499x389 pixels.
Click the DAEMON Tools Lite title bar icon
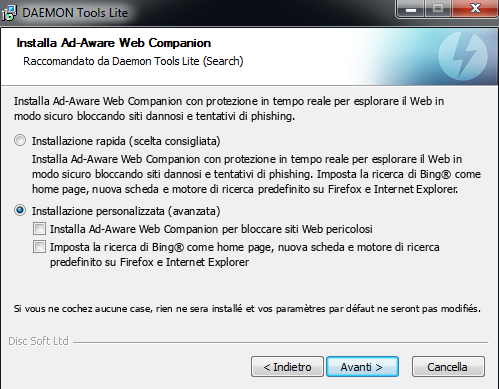pyautogui.click(x=9, y=13)
